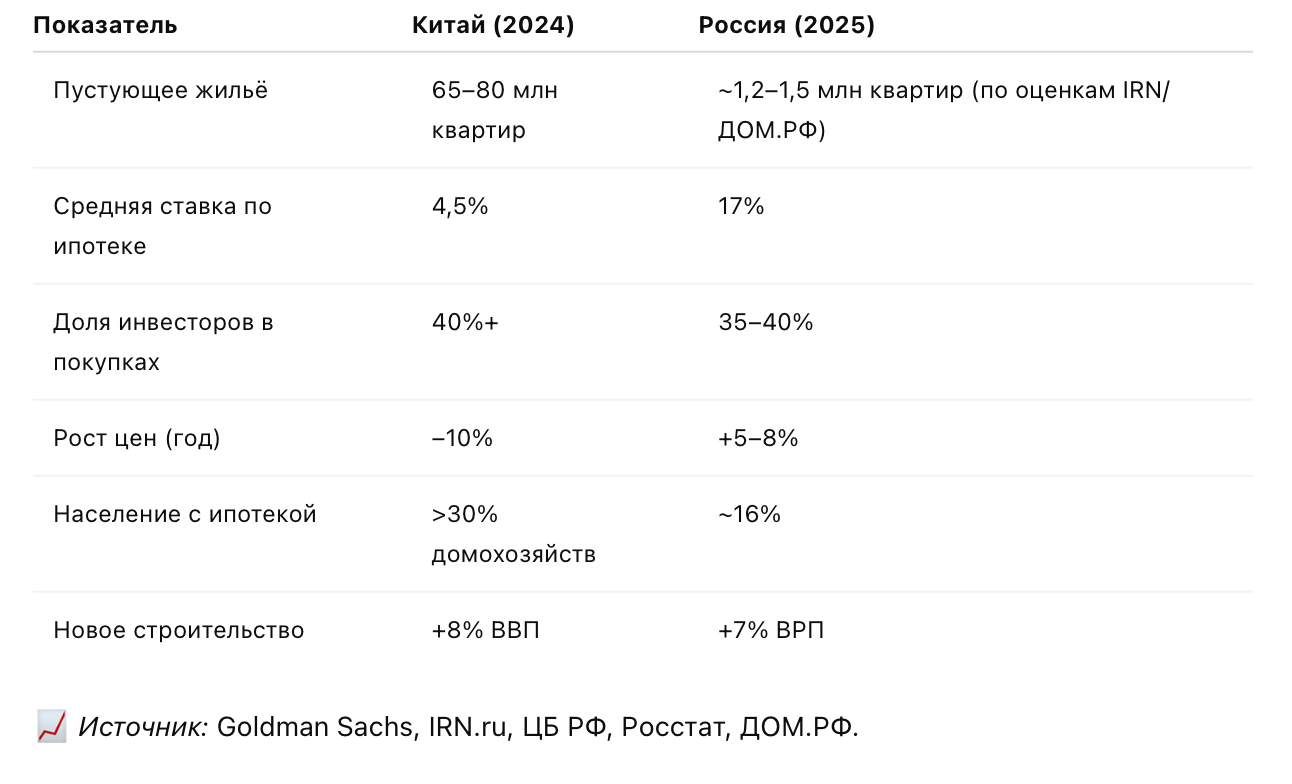Viewport: 1292px width, 784px height.
Task: Click the Показатель column header
Action: pos(105,26)
